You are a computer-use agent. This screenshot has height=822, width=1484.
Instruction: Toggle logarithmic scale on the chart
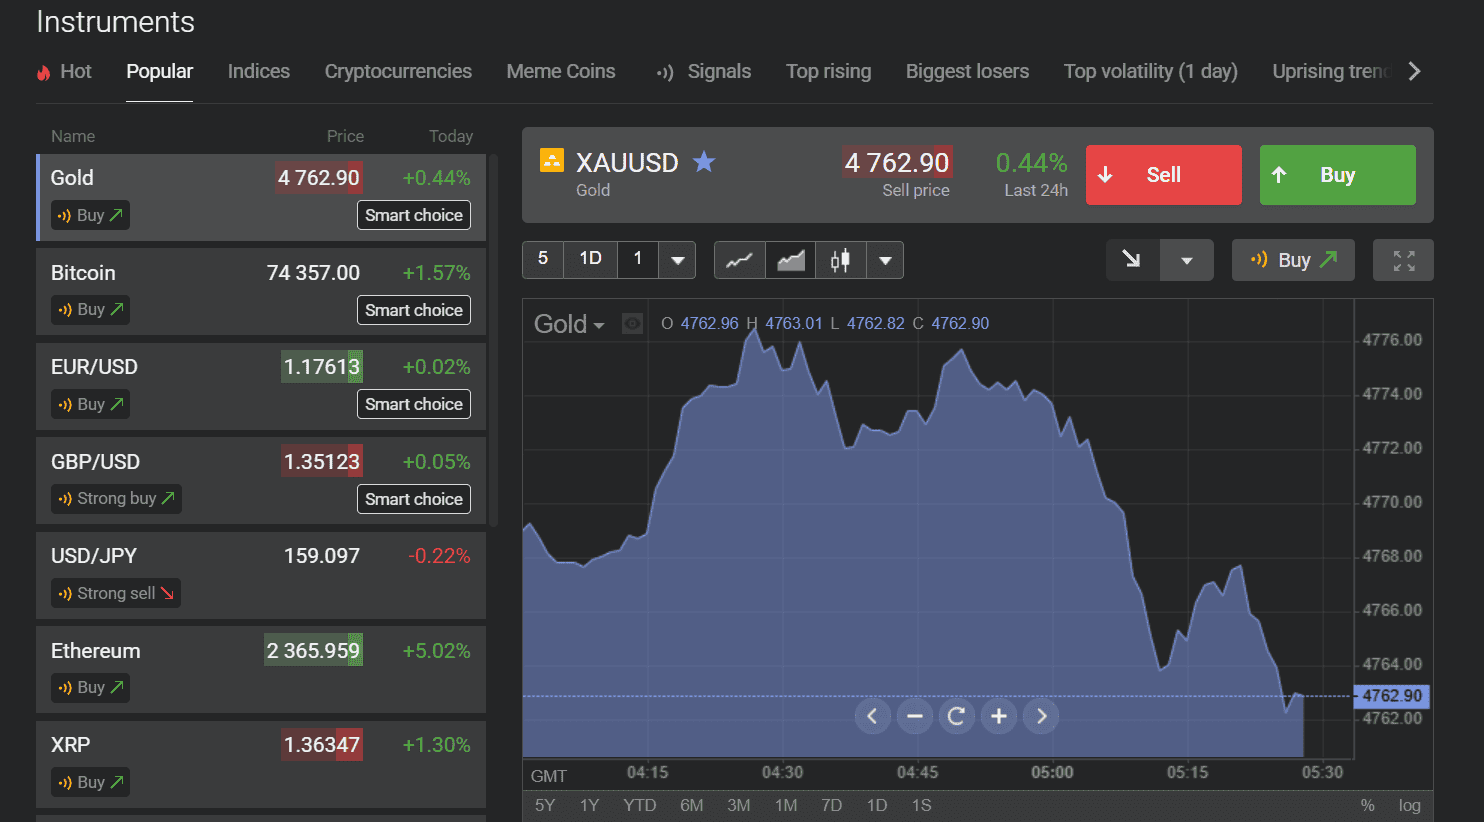pyautogui.click(x=1409, y=805)
